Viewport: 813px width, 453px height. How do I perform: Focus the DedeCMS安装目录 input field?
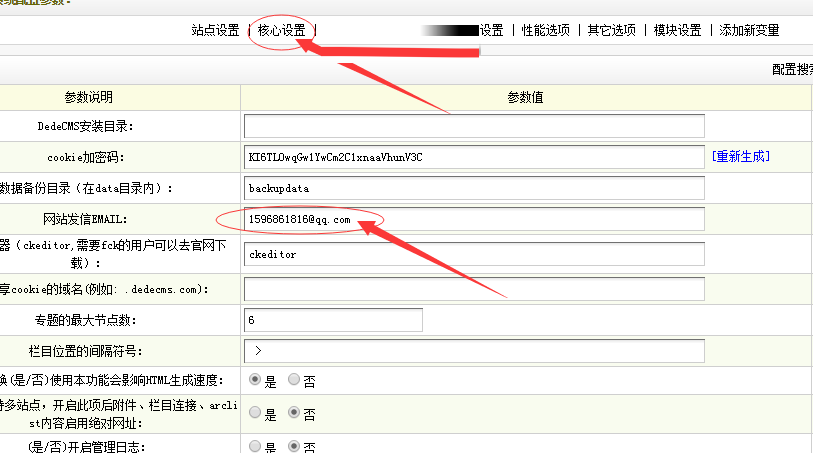click(x=474, y=126)
